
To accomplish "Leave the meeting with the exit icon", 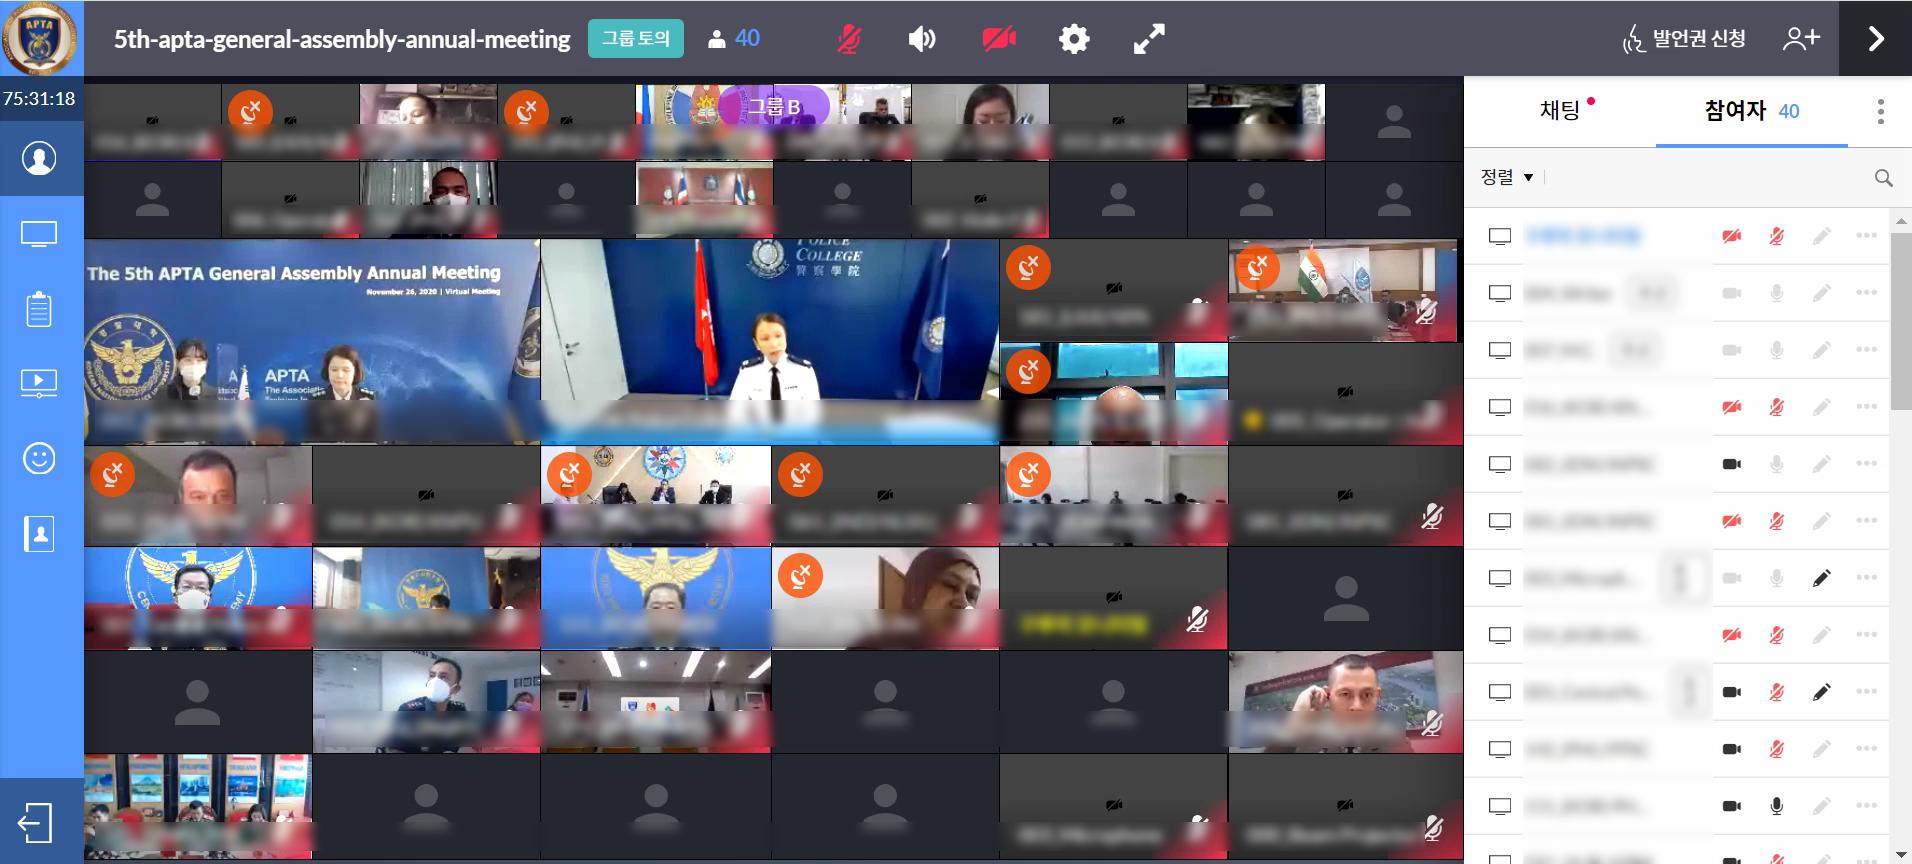I will click(35, 823).
